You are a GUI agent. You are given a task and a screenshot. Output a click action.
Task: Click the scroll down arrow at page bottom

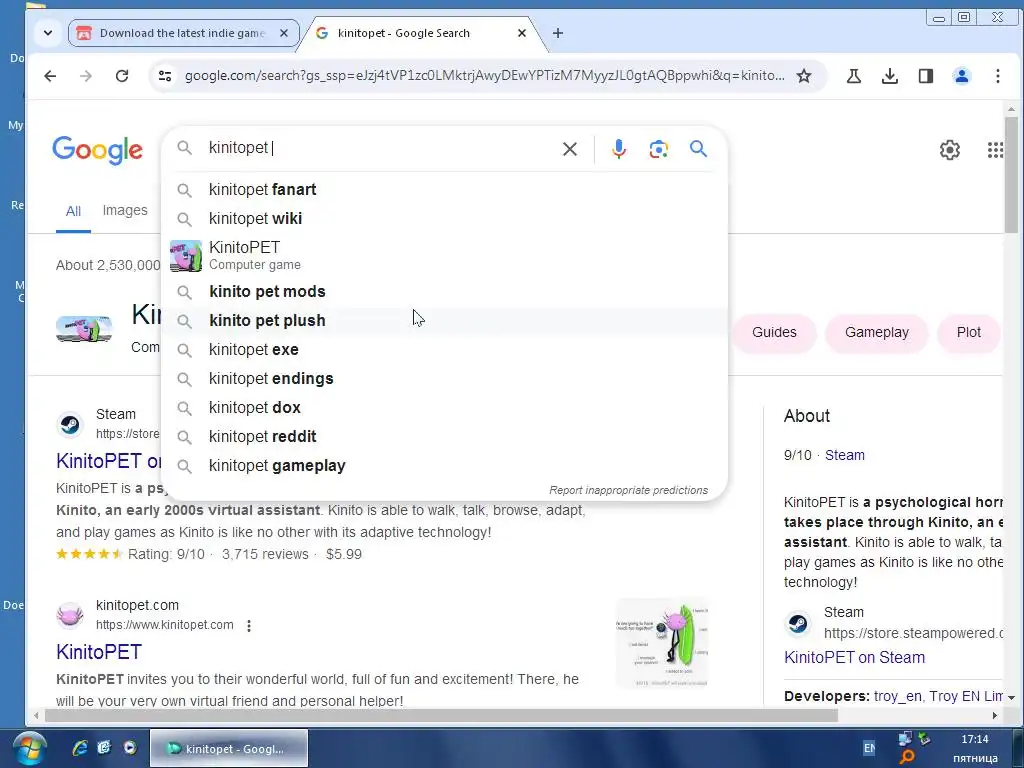pyautogui.click(x=1011, y=697)
